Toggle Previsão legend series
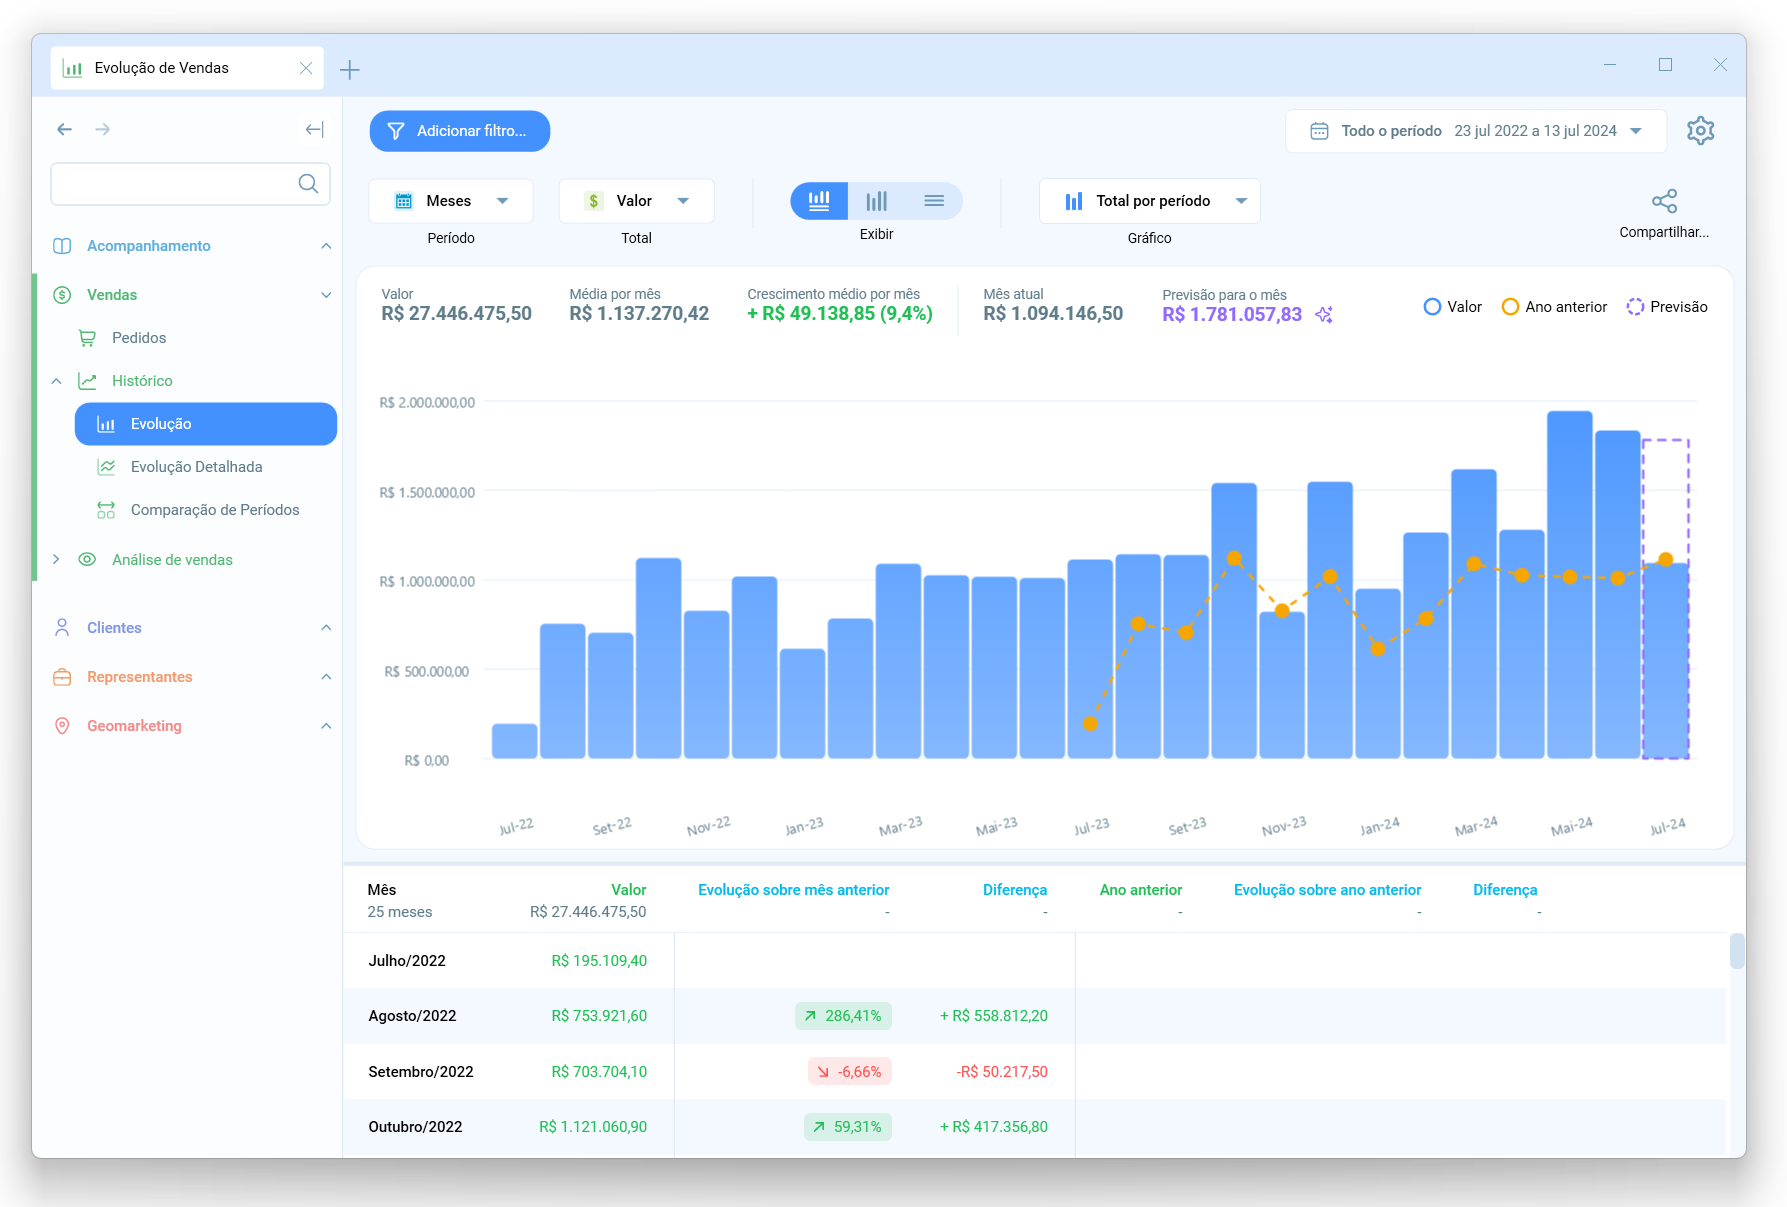This screenshot has width=1787, height=1207. pyautogui.click(x=1667, y=307)
